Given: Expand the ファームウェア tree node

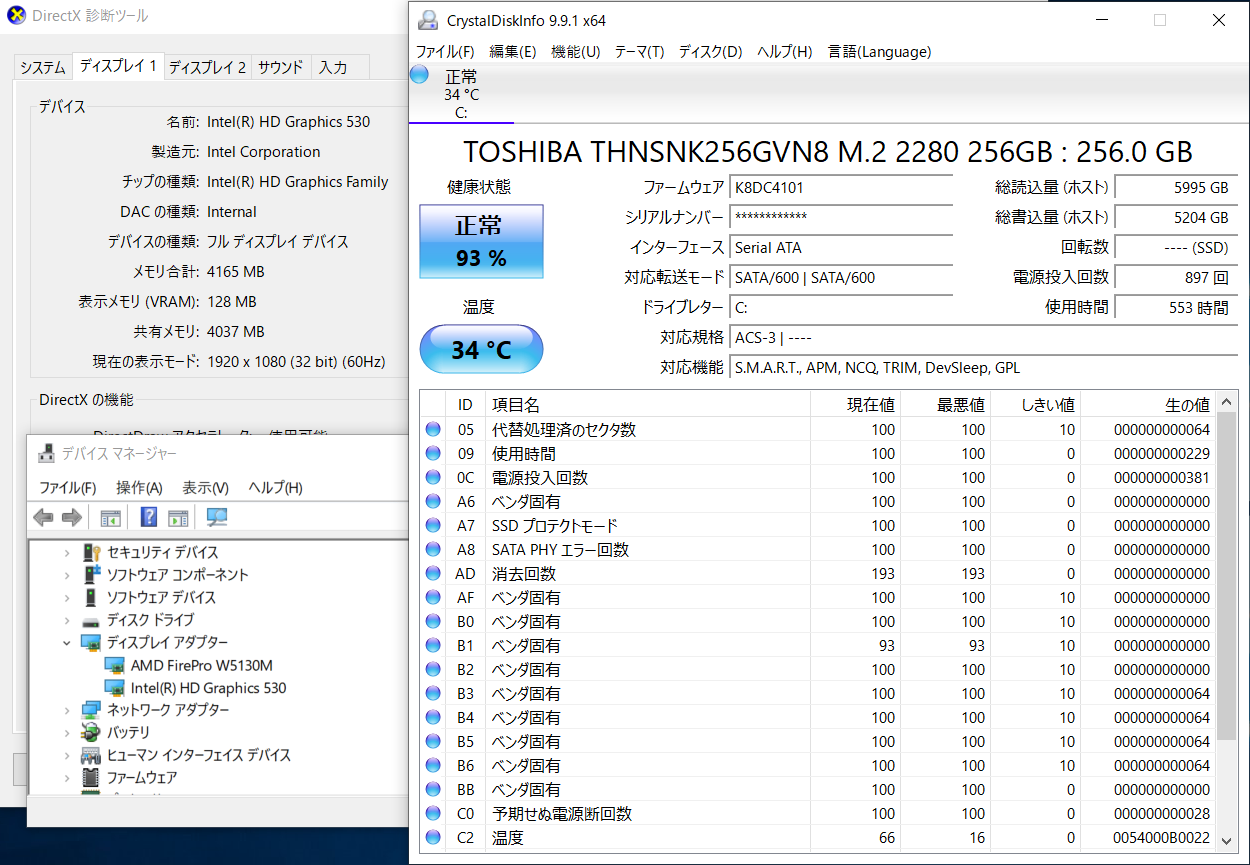Looking at the screenshot, I should (67, 777).
